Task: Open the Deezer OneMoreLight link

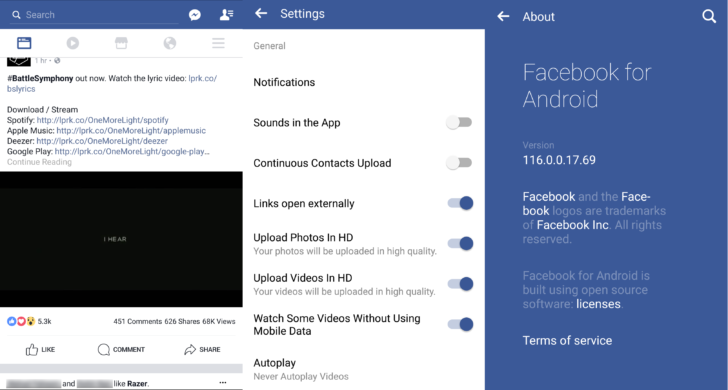Action: pos(102,141)
